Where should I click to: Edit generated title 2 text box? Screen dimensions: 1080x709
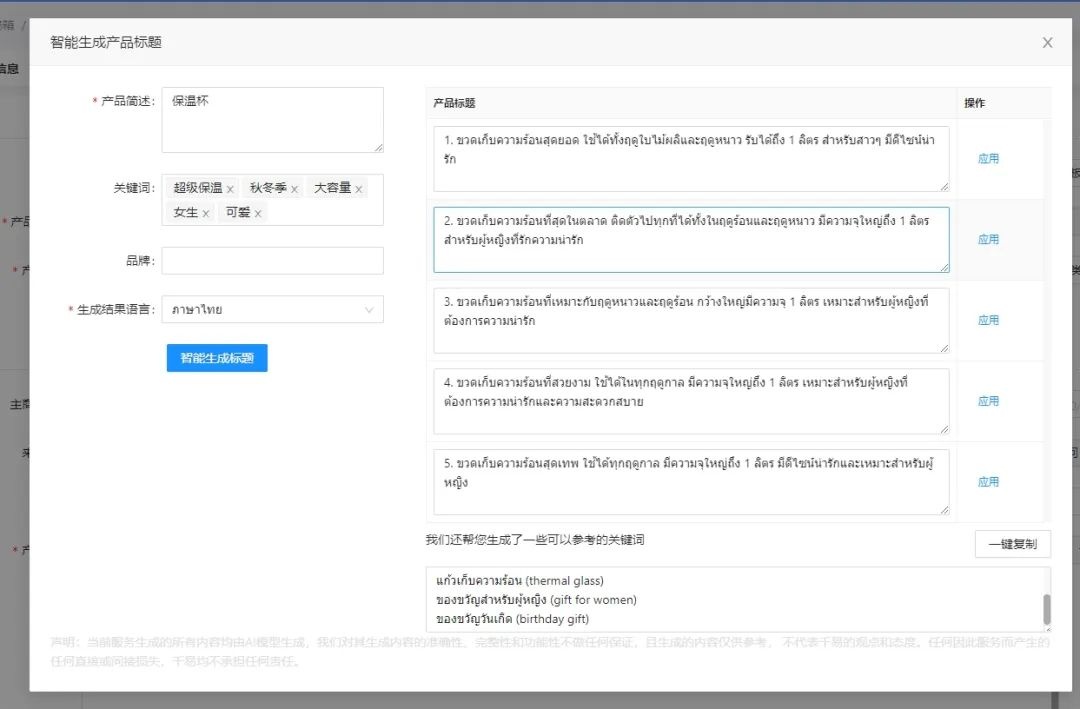click(x=692, y=239)
